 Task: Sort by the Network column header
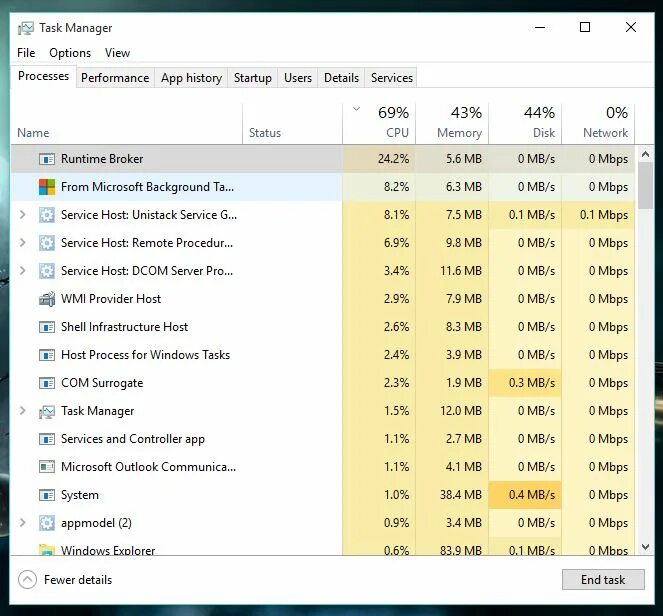[598, 123]
